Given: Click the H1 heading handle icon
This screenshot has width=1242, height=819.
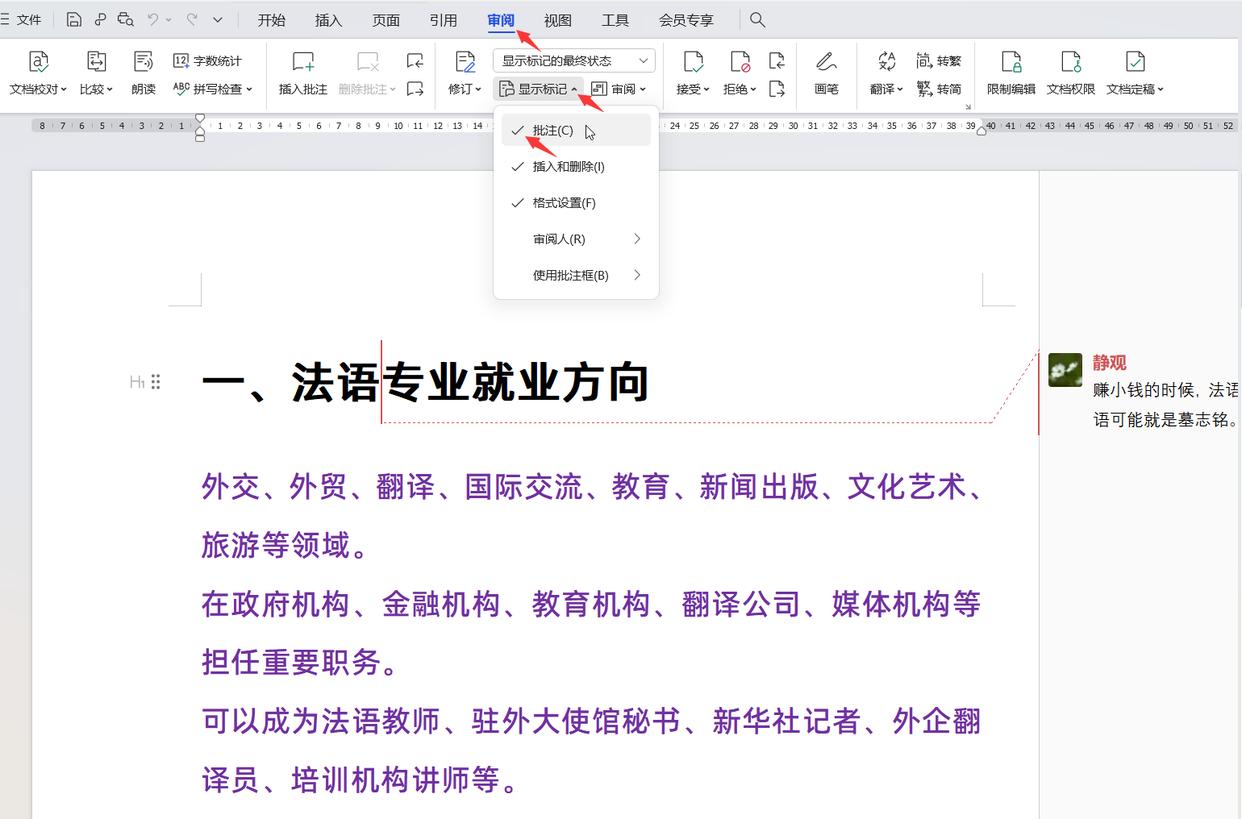Looking at the screenshot, I should pos(137,382).
